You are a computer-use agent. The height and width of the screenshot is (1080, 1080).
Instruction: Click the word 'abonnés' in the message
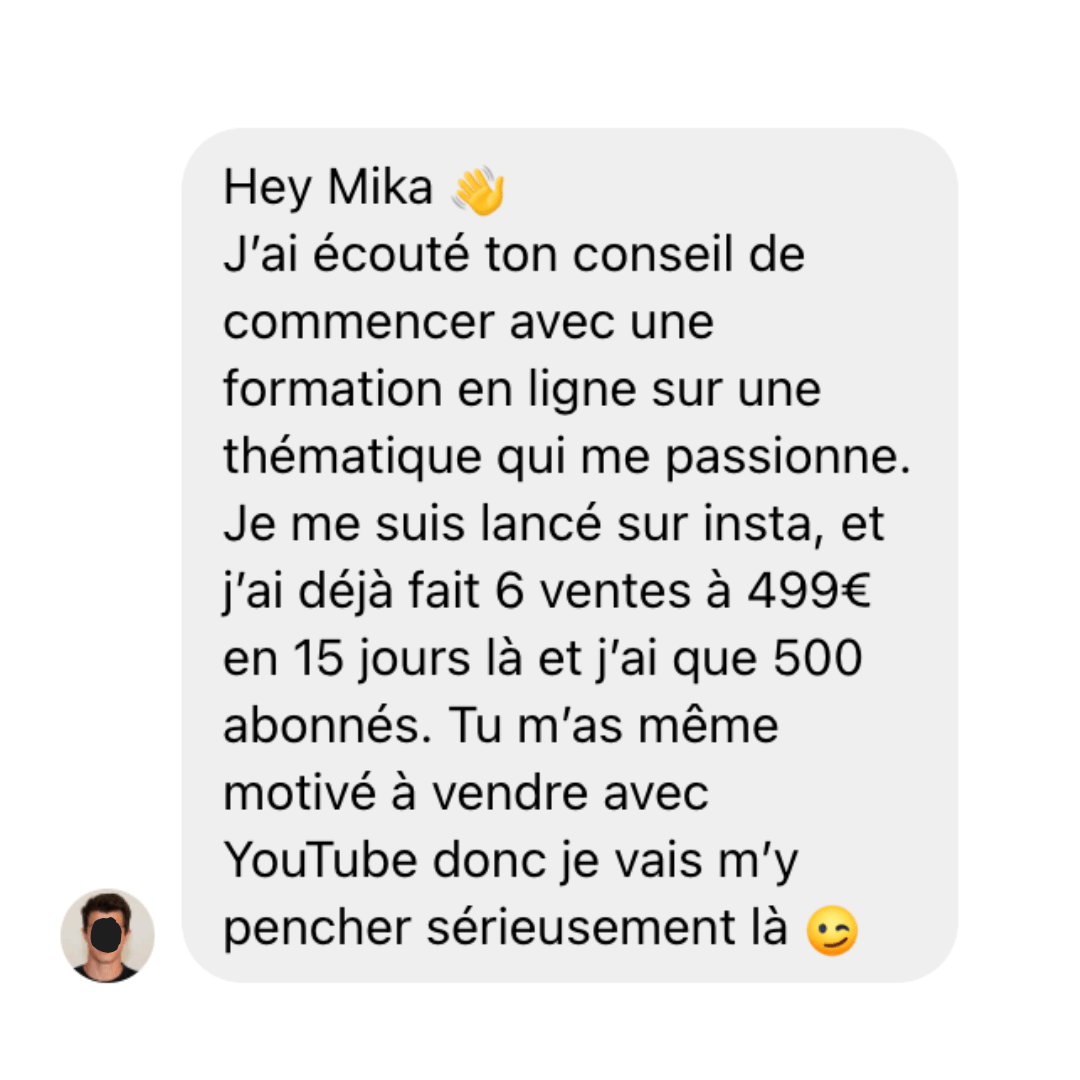[322, 725]
